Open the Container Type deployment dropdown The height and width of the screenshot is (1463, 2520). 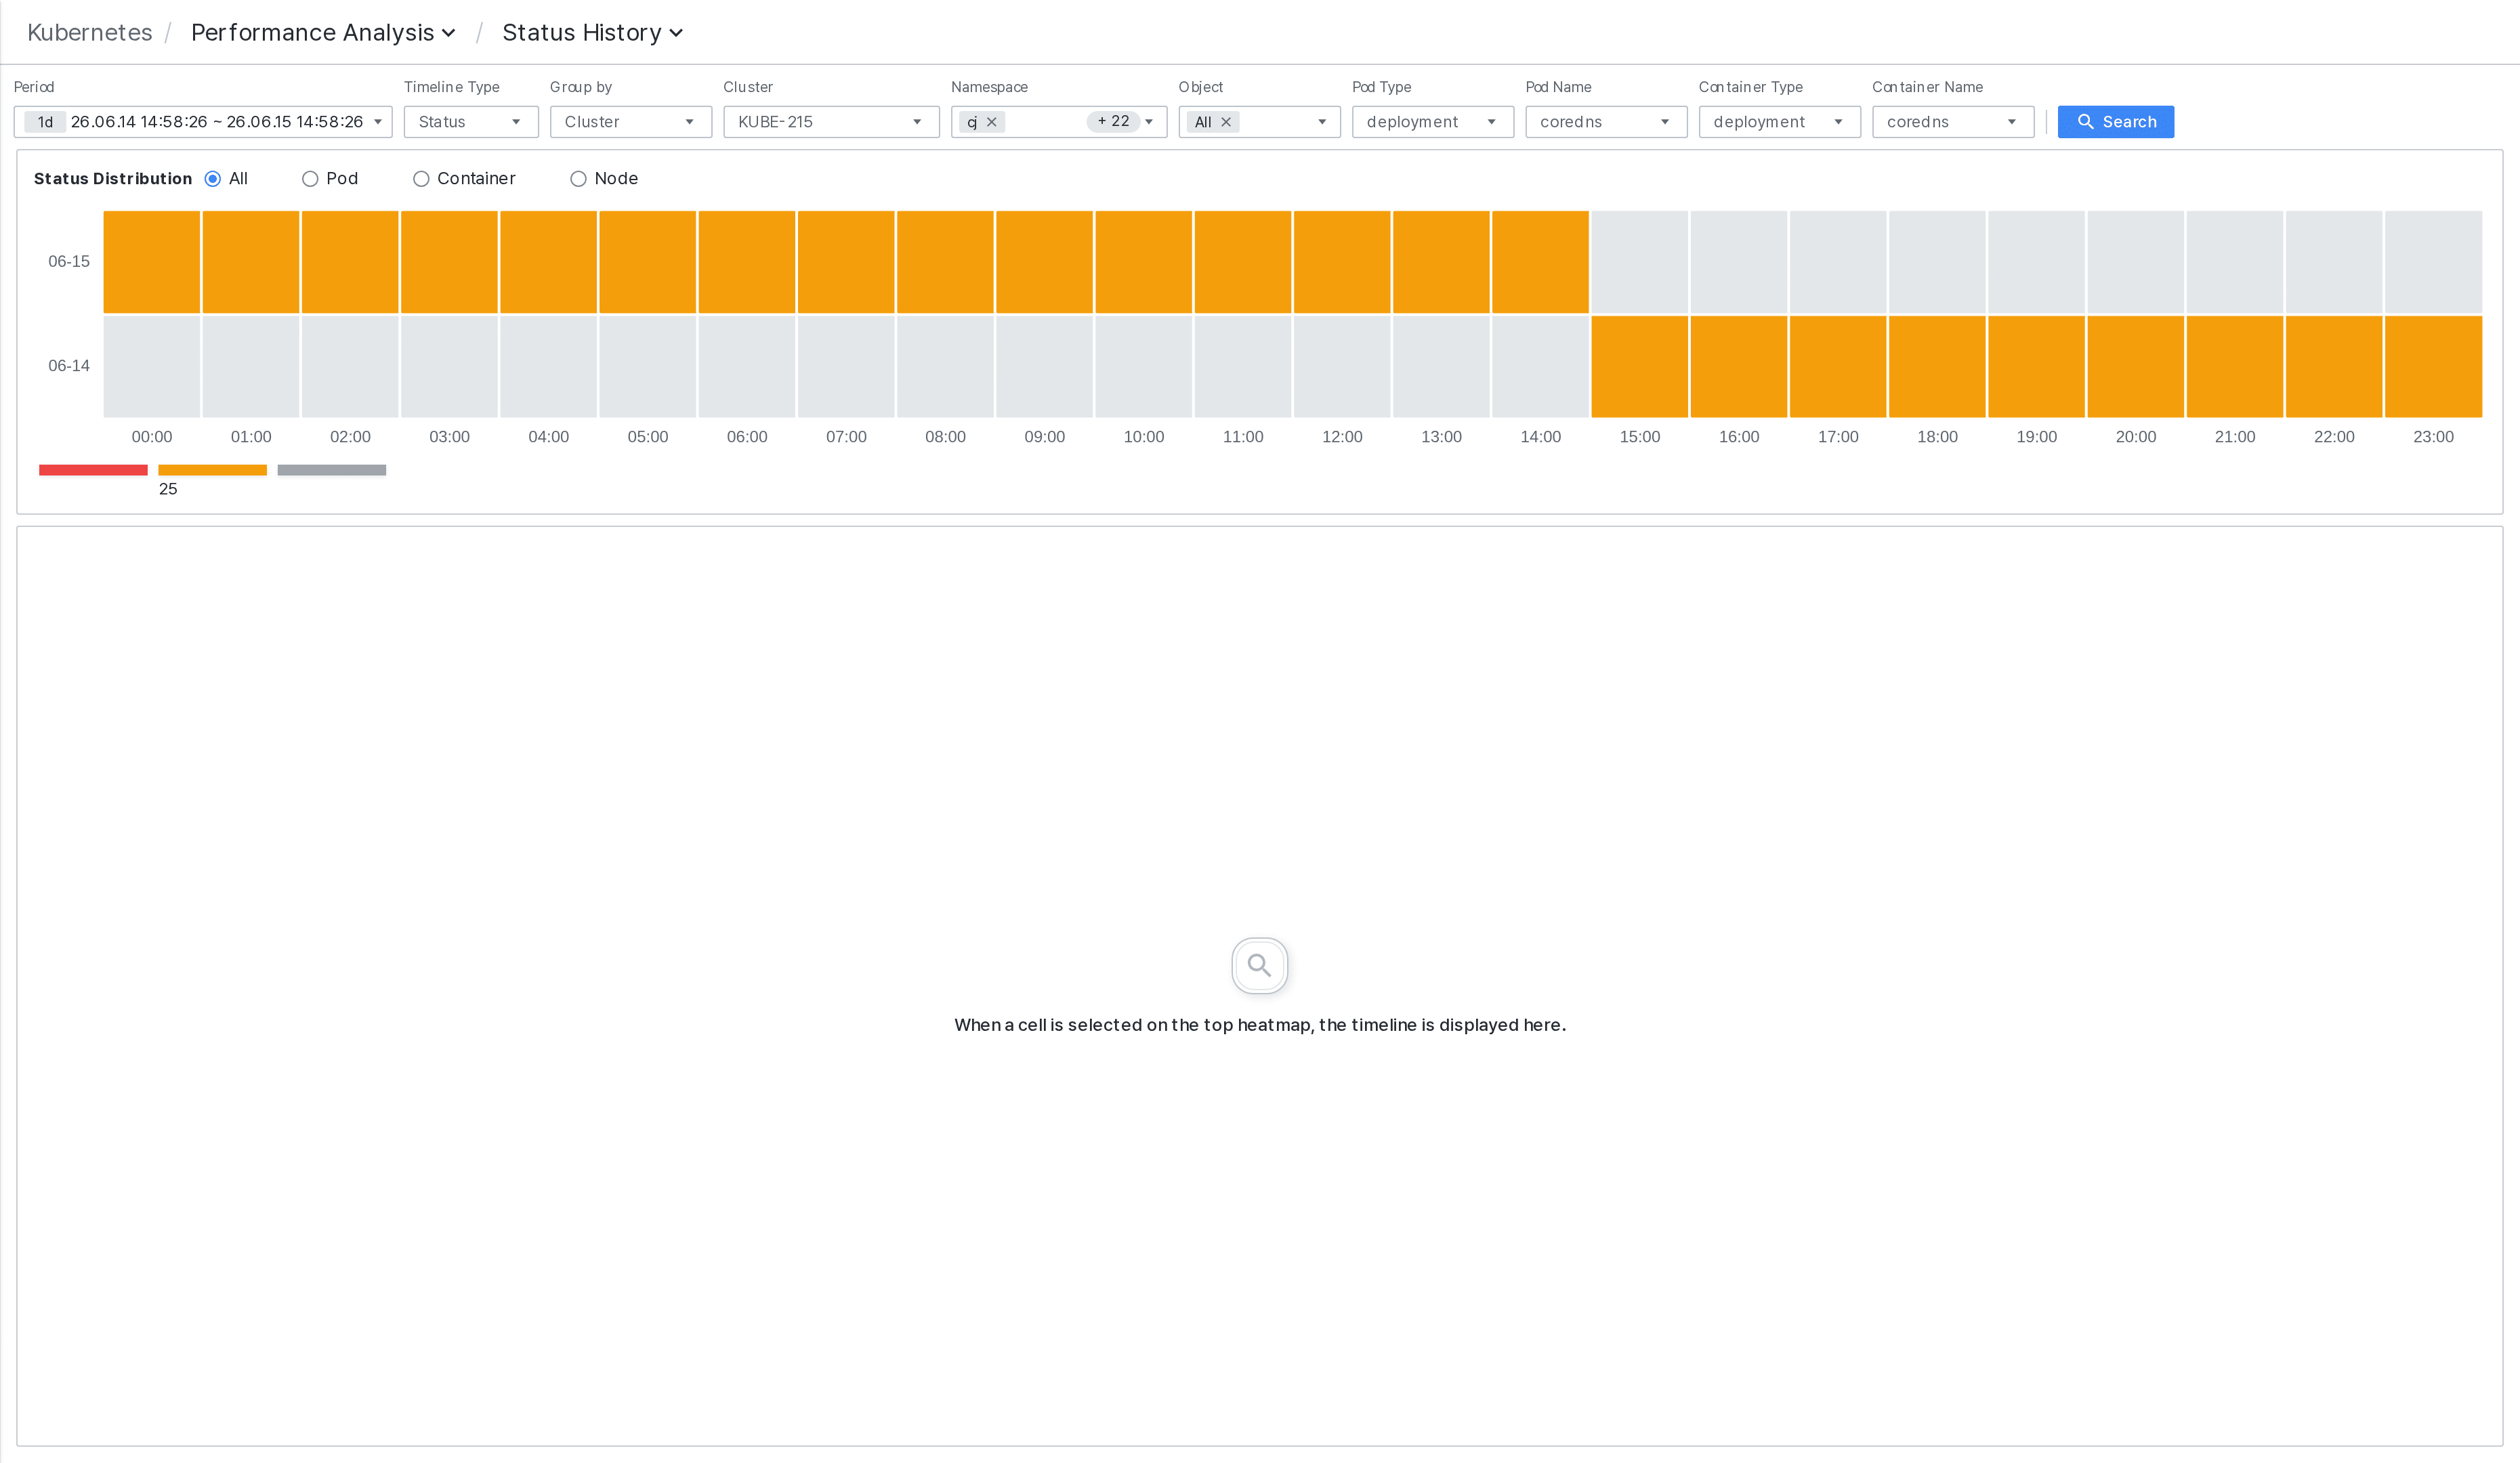[x=1779, y=122]
